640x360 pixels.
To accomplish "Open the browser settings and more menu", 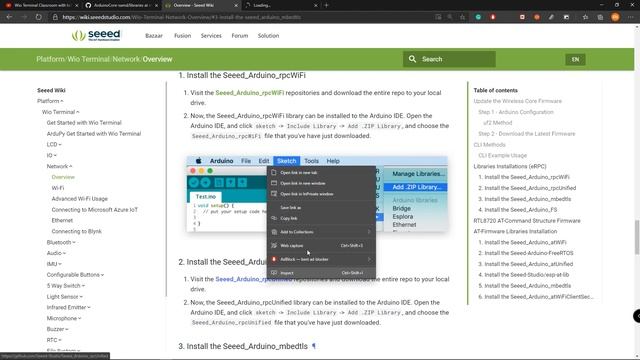I will (631, 17).
